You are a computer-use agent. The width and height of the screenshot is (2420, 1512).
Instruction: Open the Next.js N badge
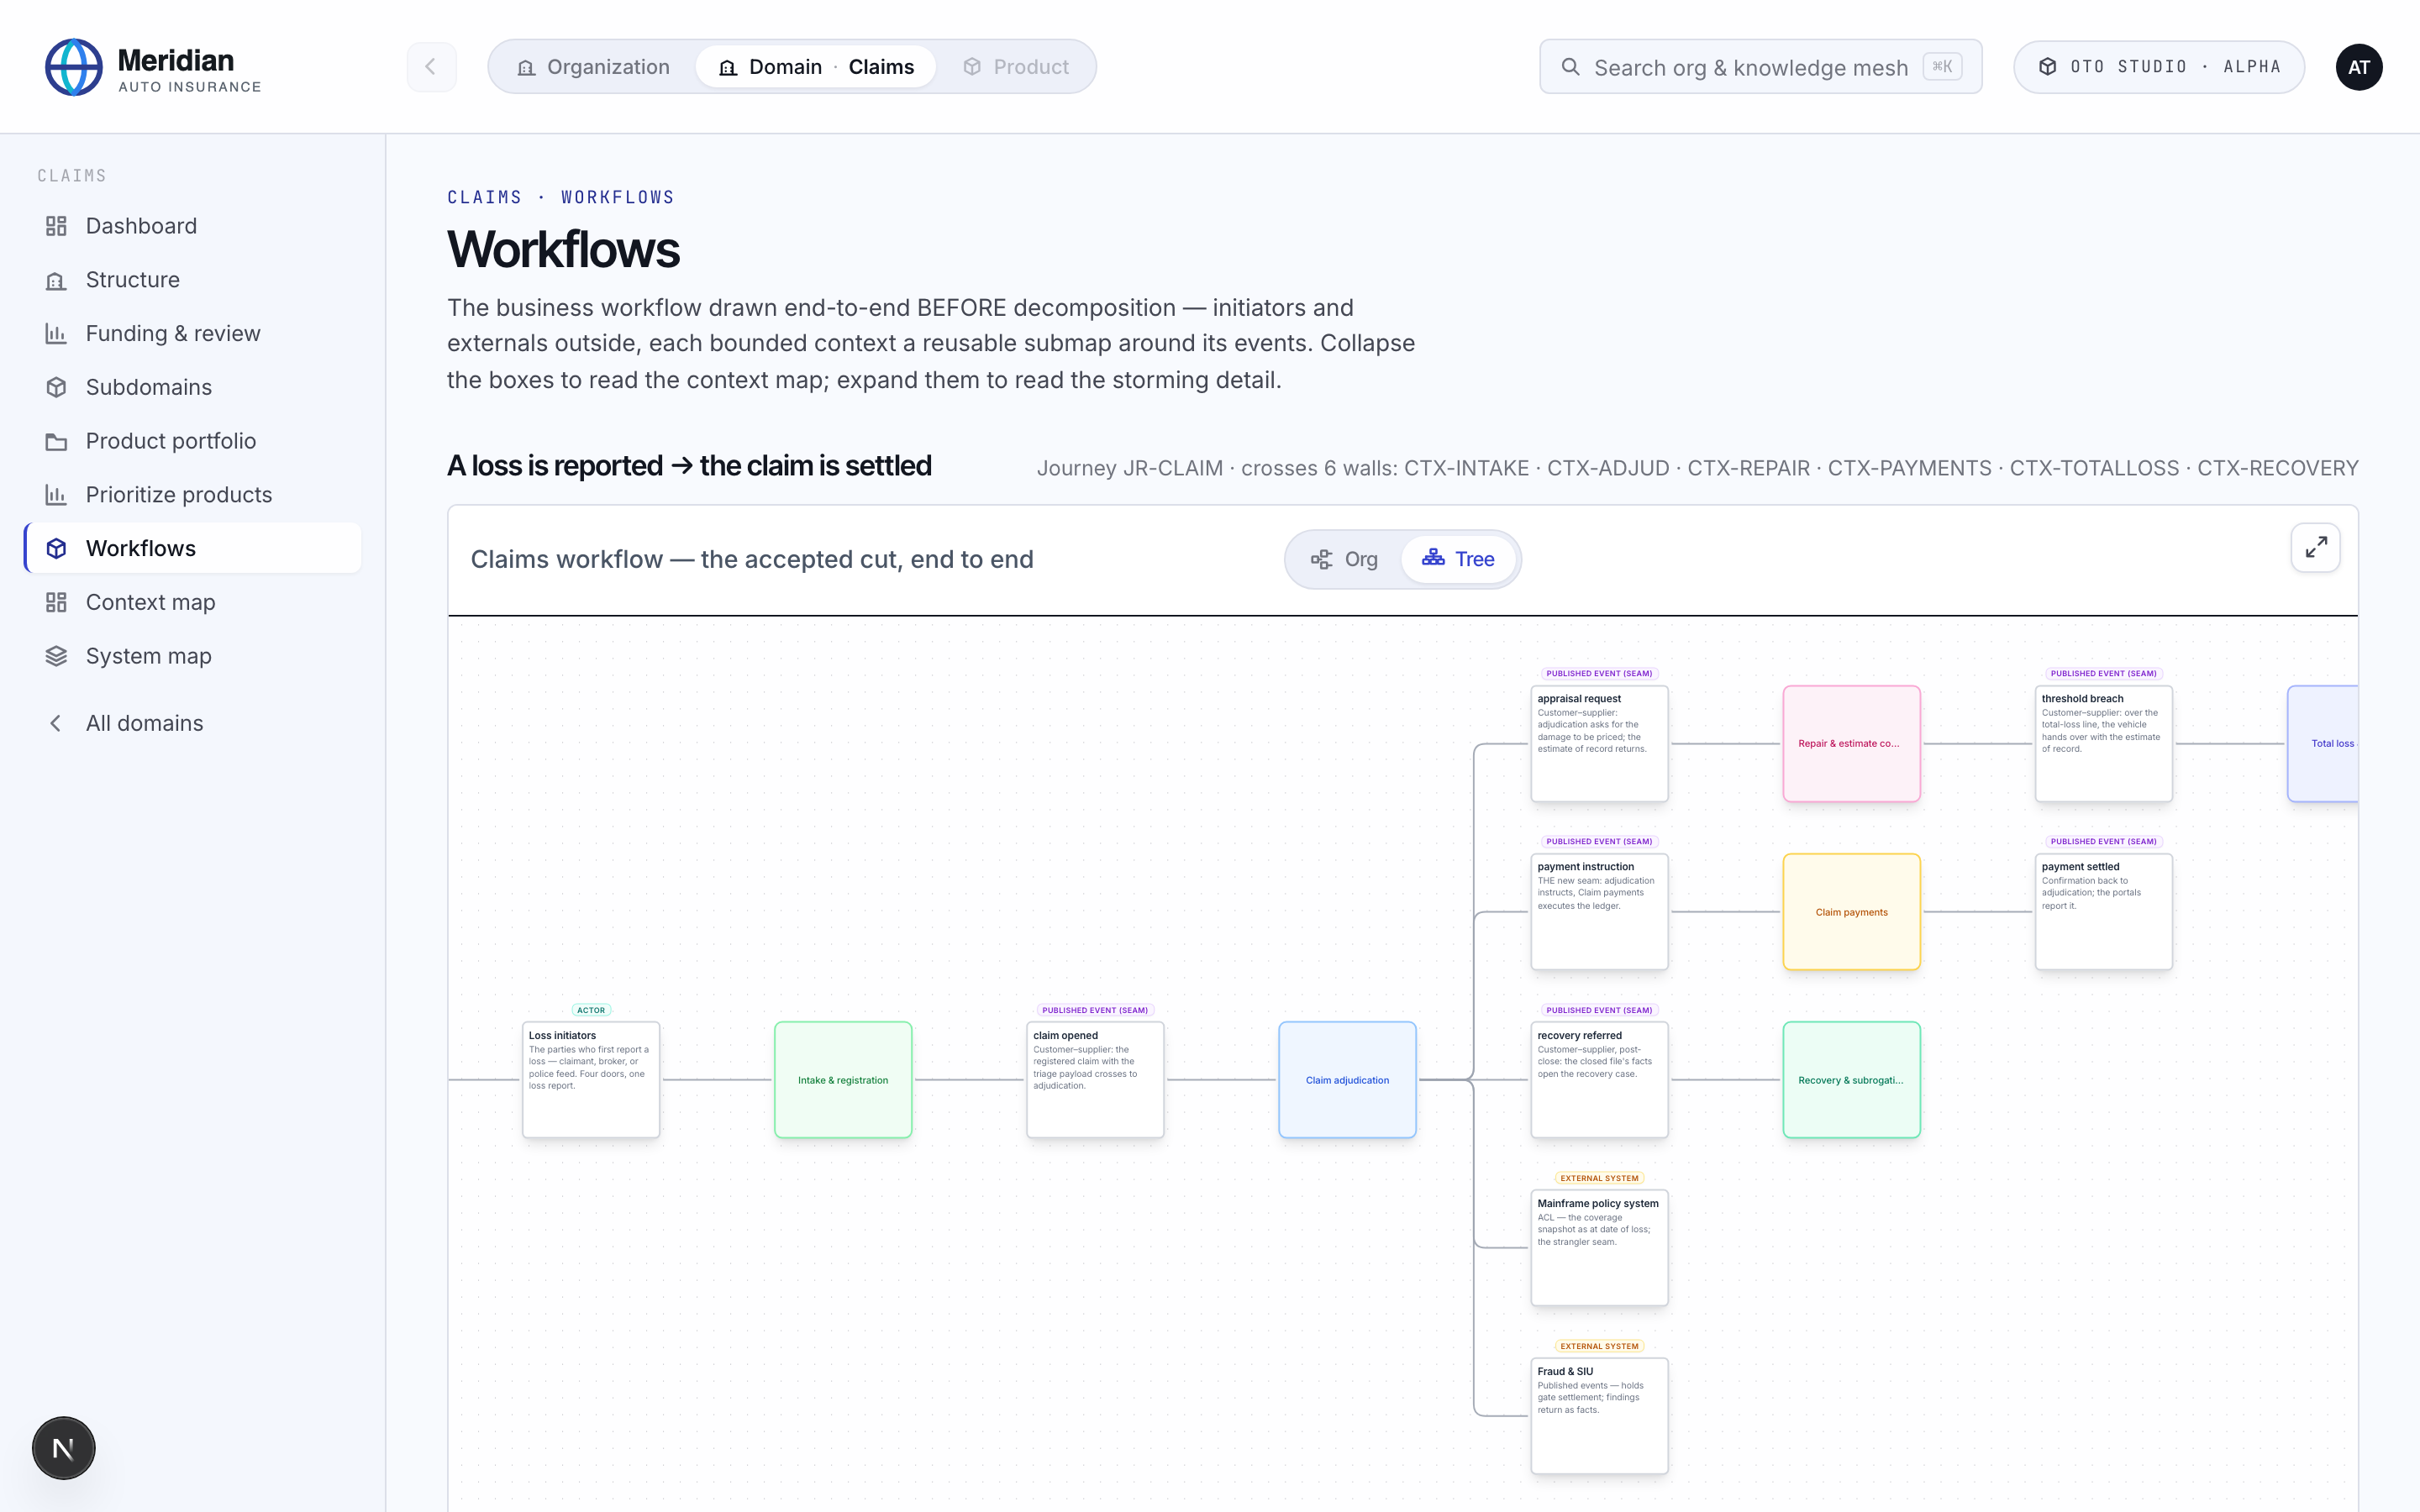(63, 1448)
